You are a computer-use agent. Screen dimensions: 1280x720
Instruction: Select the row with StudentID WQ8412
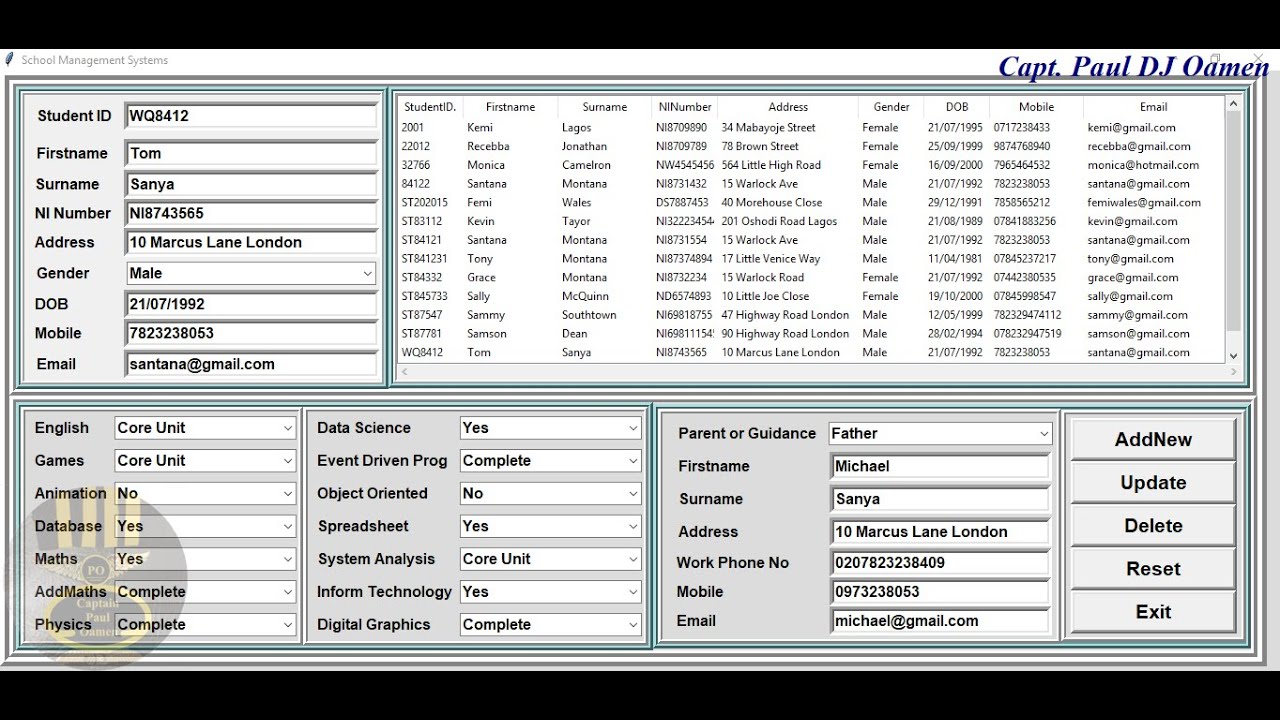[x=811, y=352]
